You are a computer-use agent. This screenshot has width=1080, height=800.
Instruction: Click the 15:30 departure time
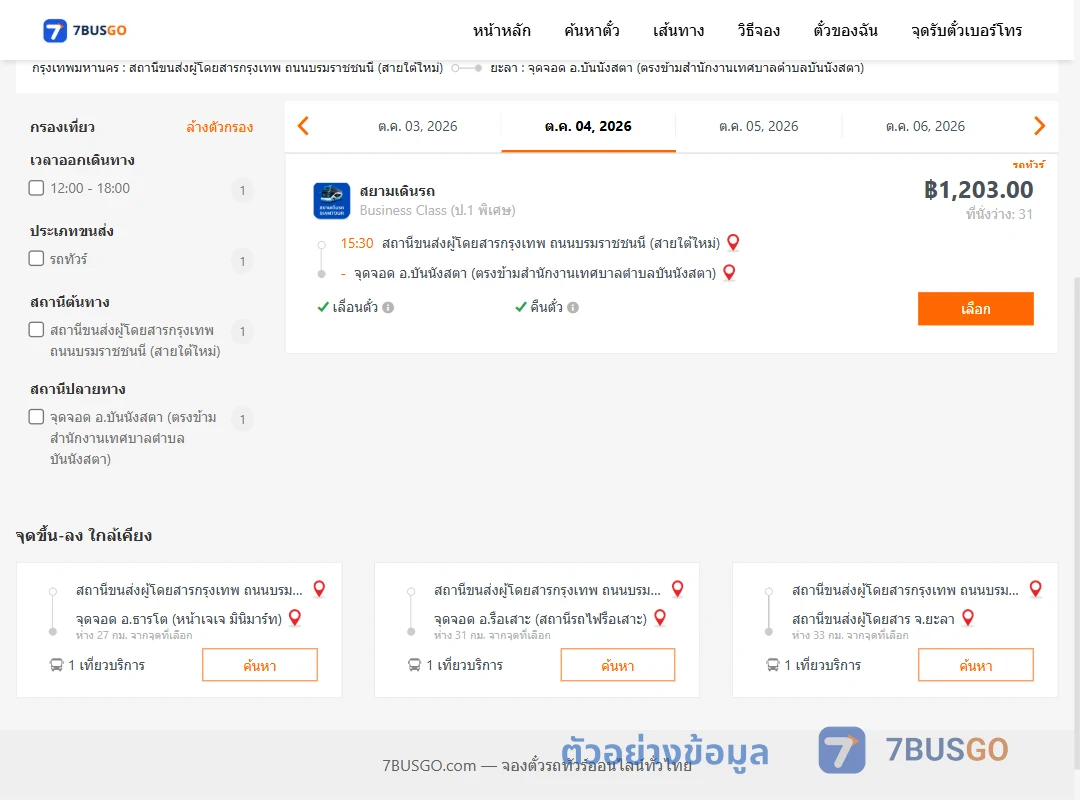(x=357, y=243)
